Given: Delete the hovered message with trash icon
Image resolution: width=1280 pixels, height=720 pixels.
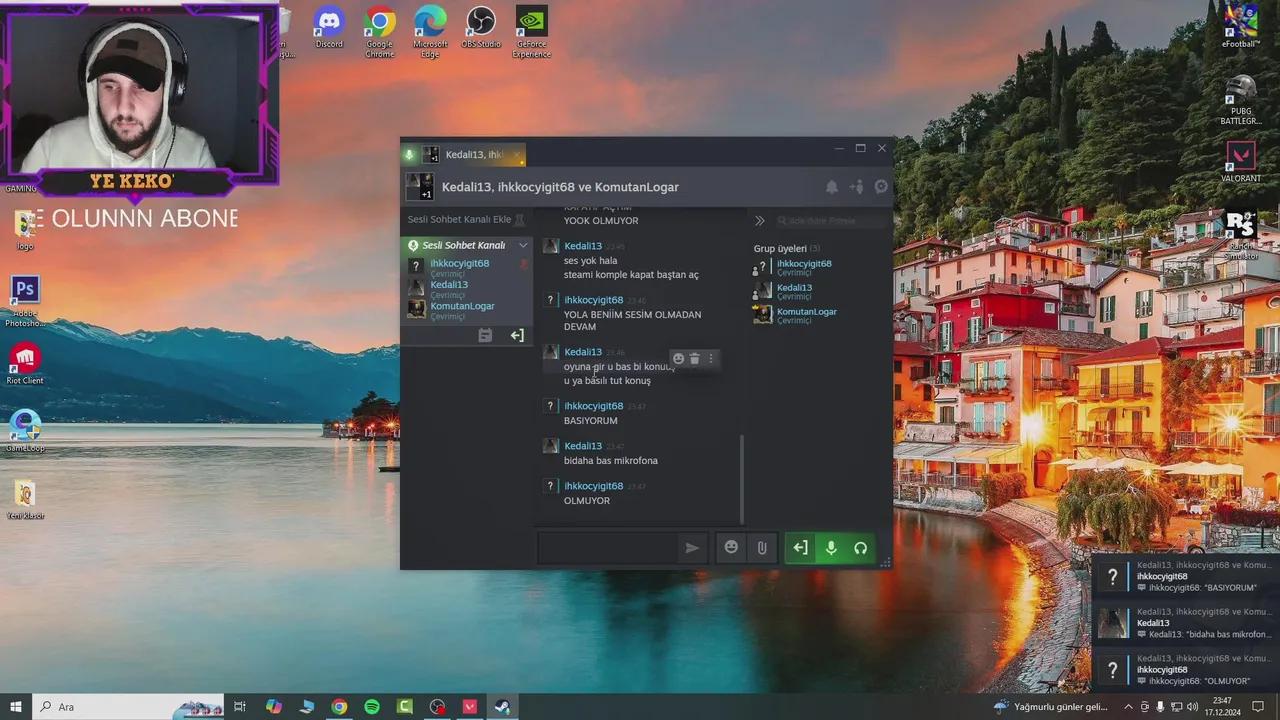Looking at the screenshot, I should pos(695,359).
